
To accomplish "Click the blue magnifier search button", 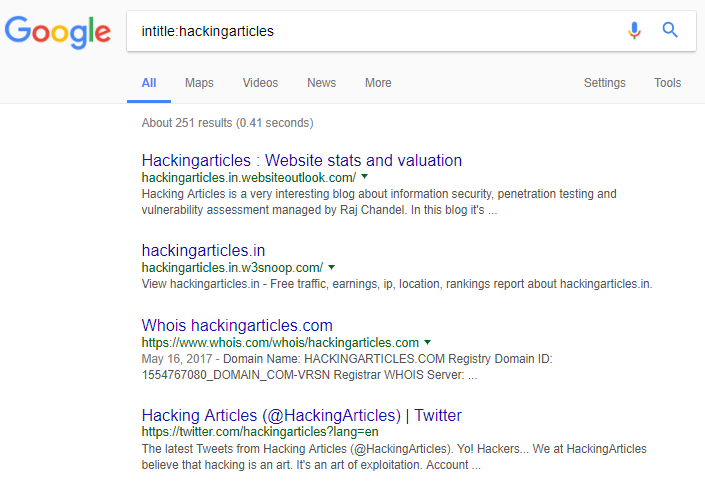I will tap(670, 30).
